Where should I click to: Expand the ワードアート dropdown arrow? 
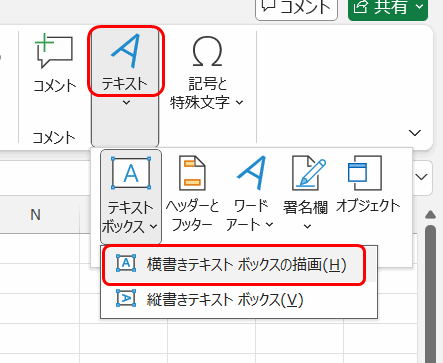269,225
